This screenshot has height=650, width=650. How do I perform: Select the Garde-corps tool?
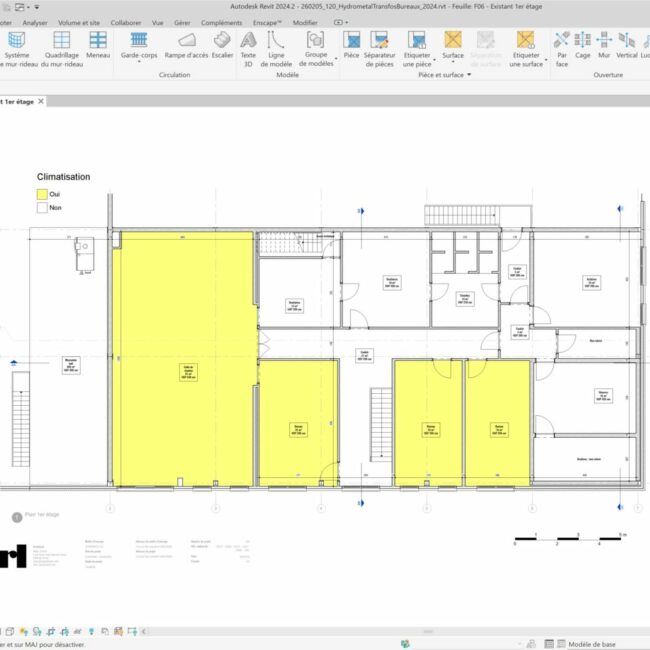139,46
